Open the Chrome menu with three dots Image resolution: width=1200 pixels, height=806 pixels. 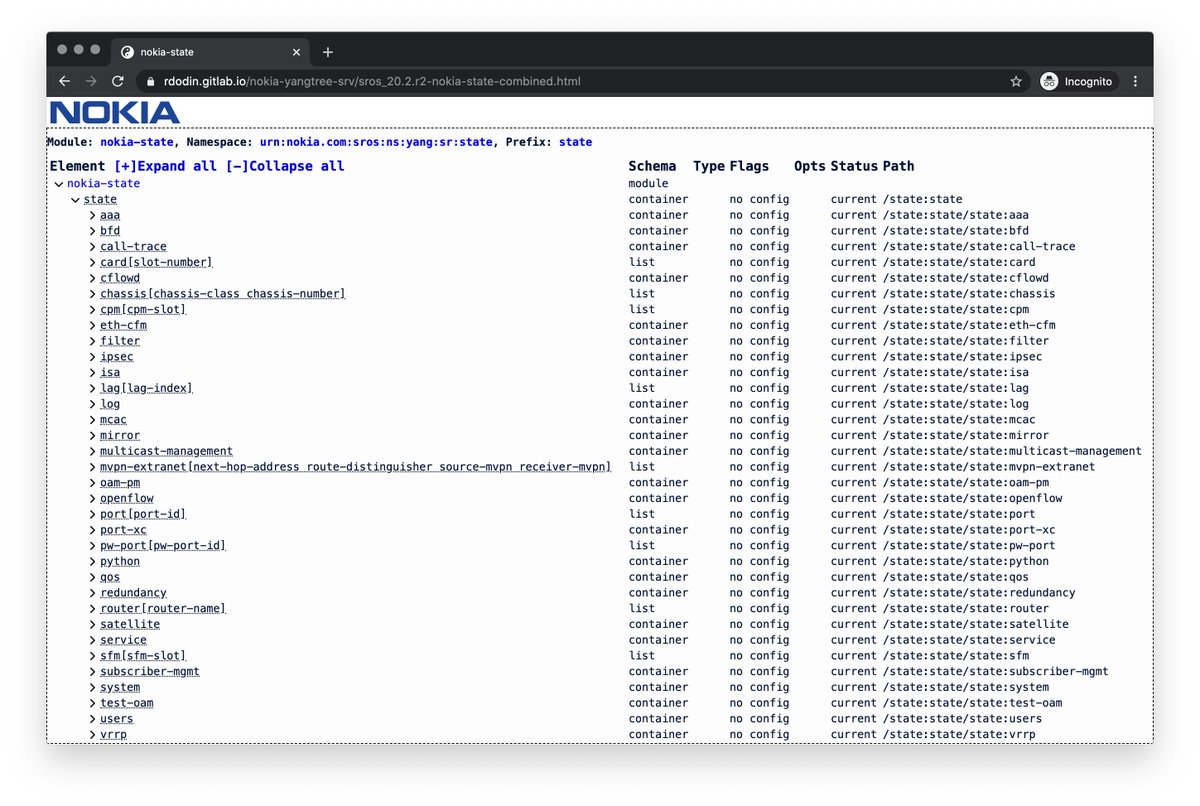click(x=1135, y=82)
